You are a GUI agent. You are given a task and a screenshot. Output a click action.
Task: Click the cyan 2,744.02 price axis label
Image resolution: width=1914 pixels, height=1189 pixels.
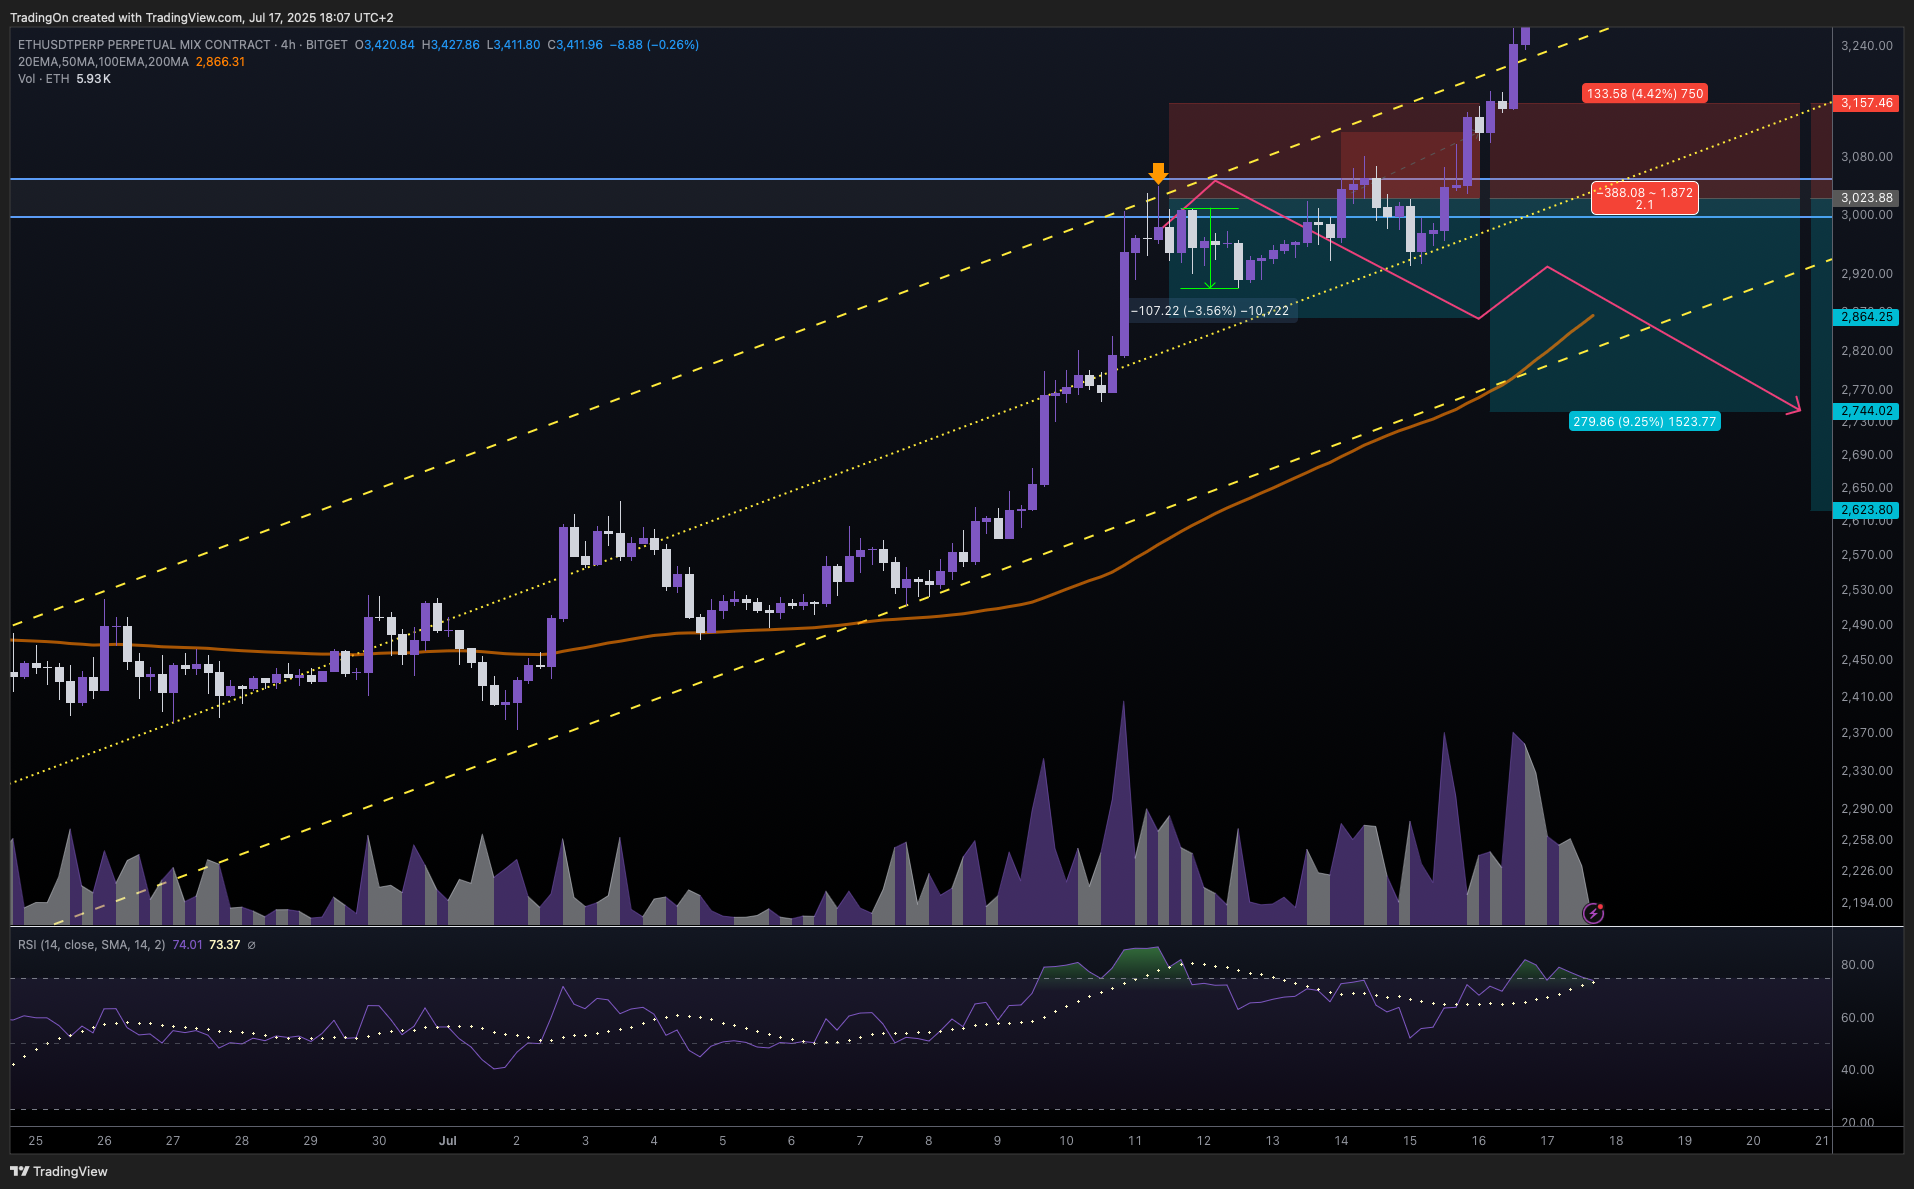[x=1866, y=411]
